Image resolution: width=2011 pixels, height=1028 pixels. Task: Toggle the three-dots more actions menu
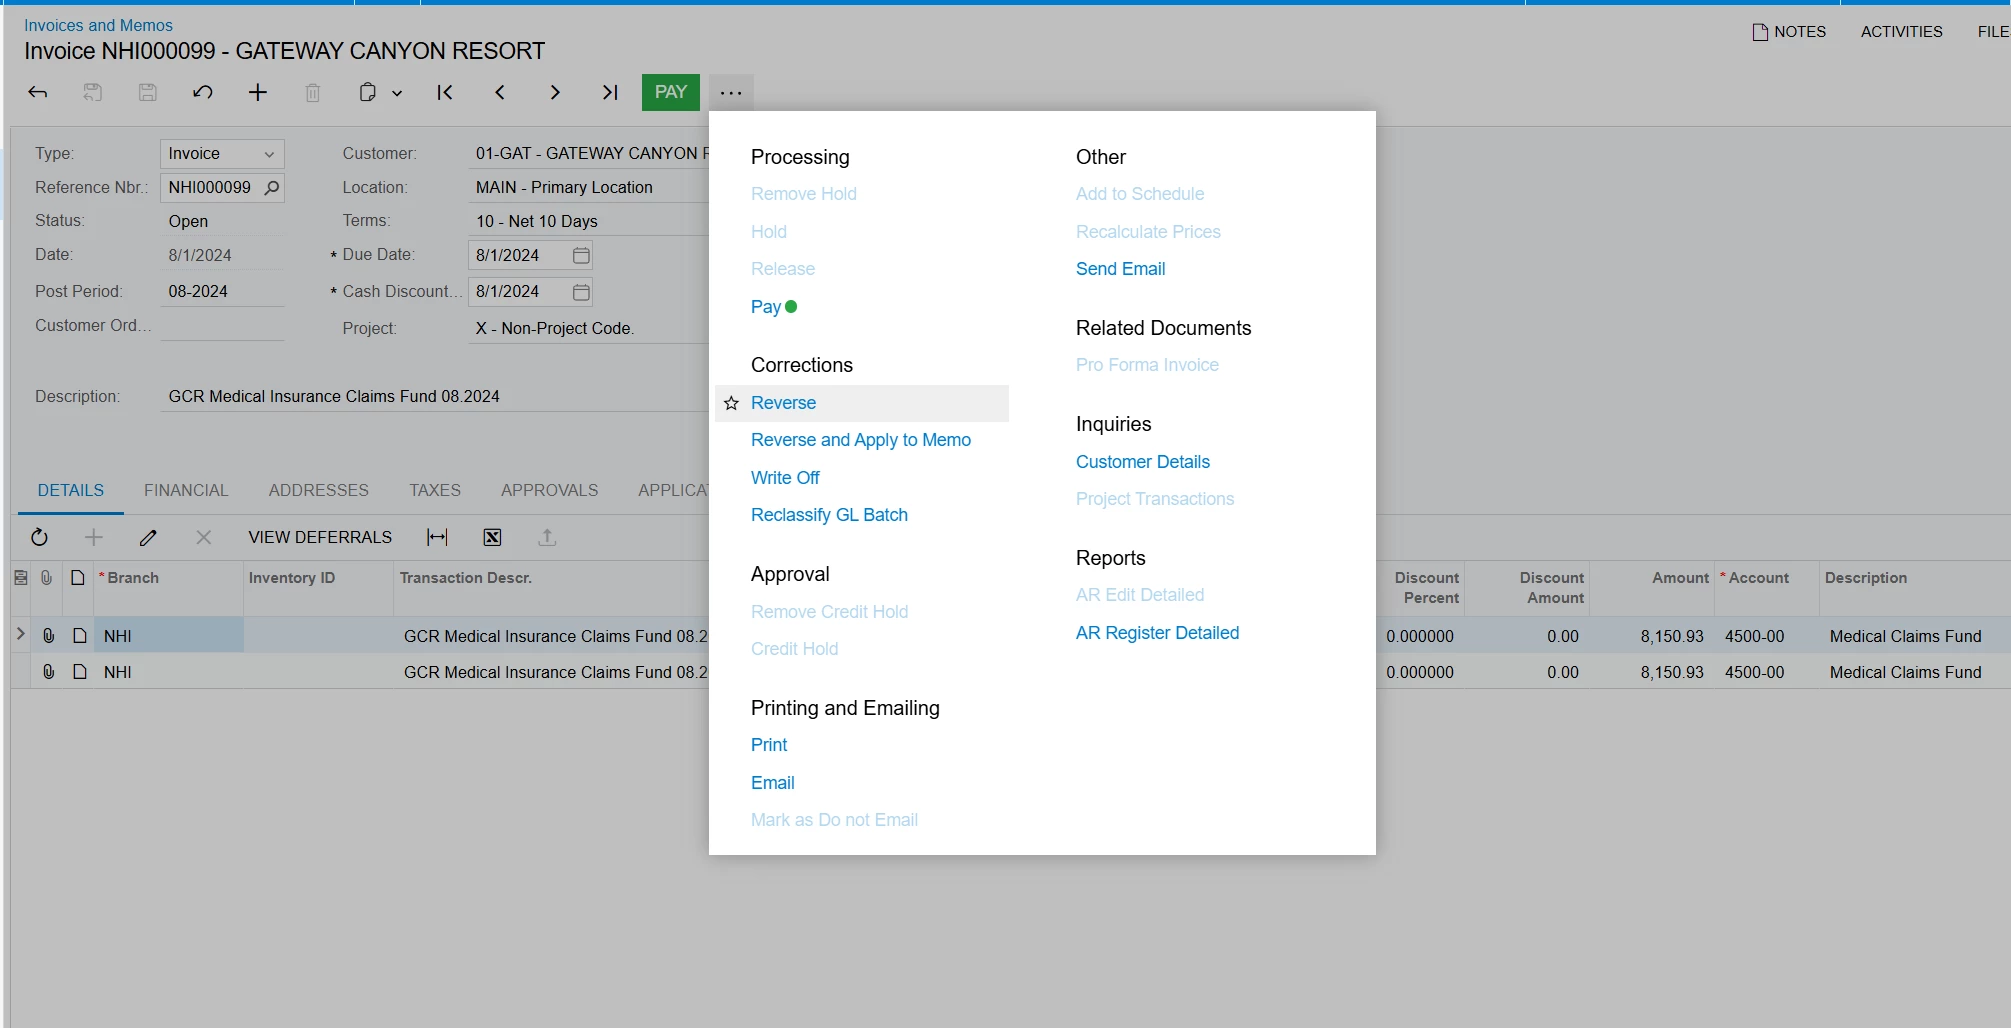pyautogui.click(x=731, y=93)
